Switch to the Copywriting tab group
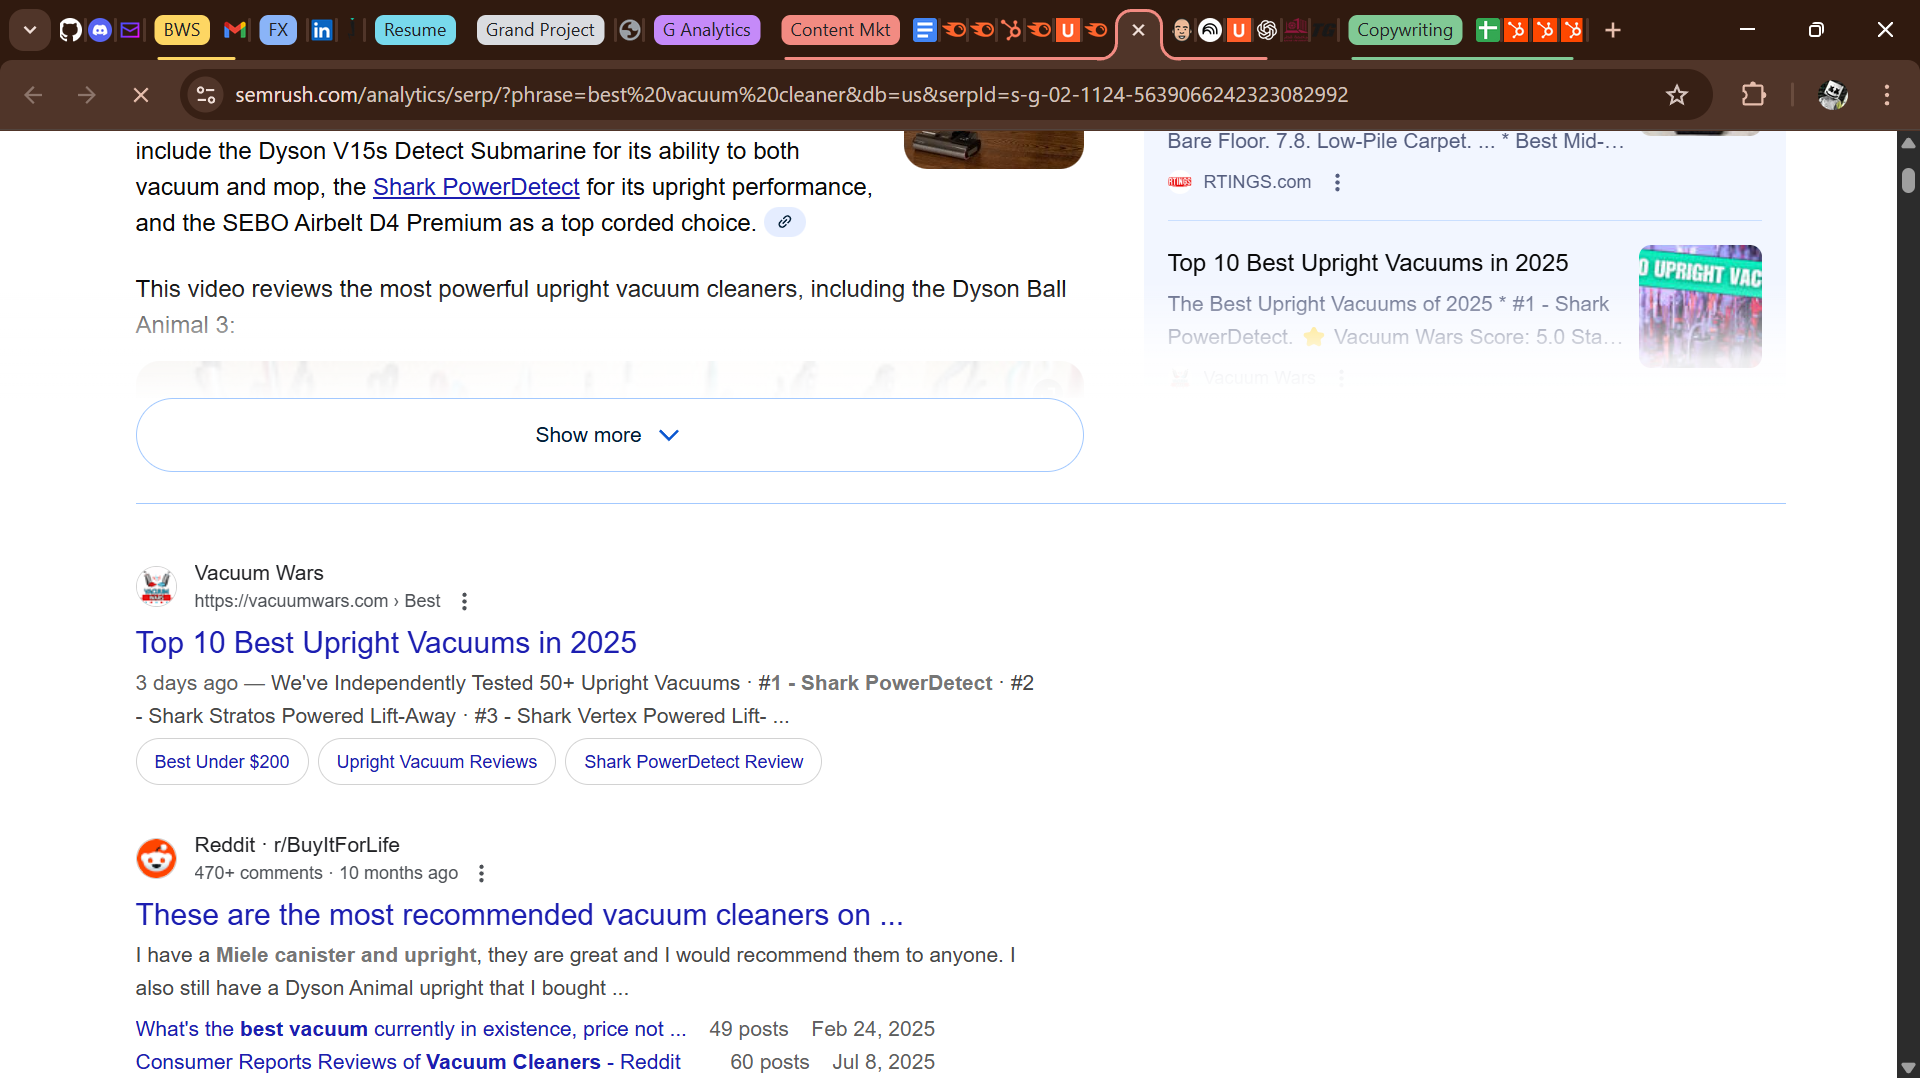The width and height of the screenshot is (1920, 1078). click(x=1405, y=30)
